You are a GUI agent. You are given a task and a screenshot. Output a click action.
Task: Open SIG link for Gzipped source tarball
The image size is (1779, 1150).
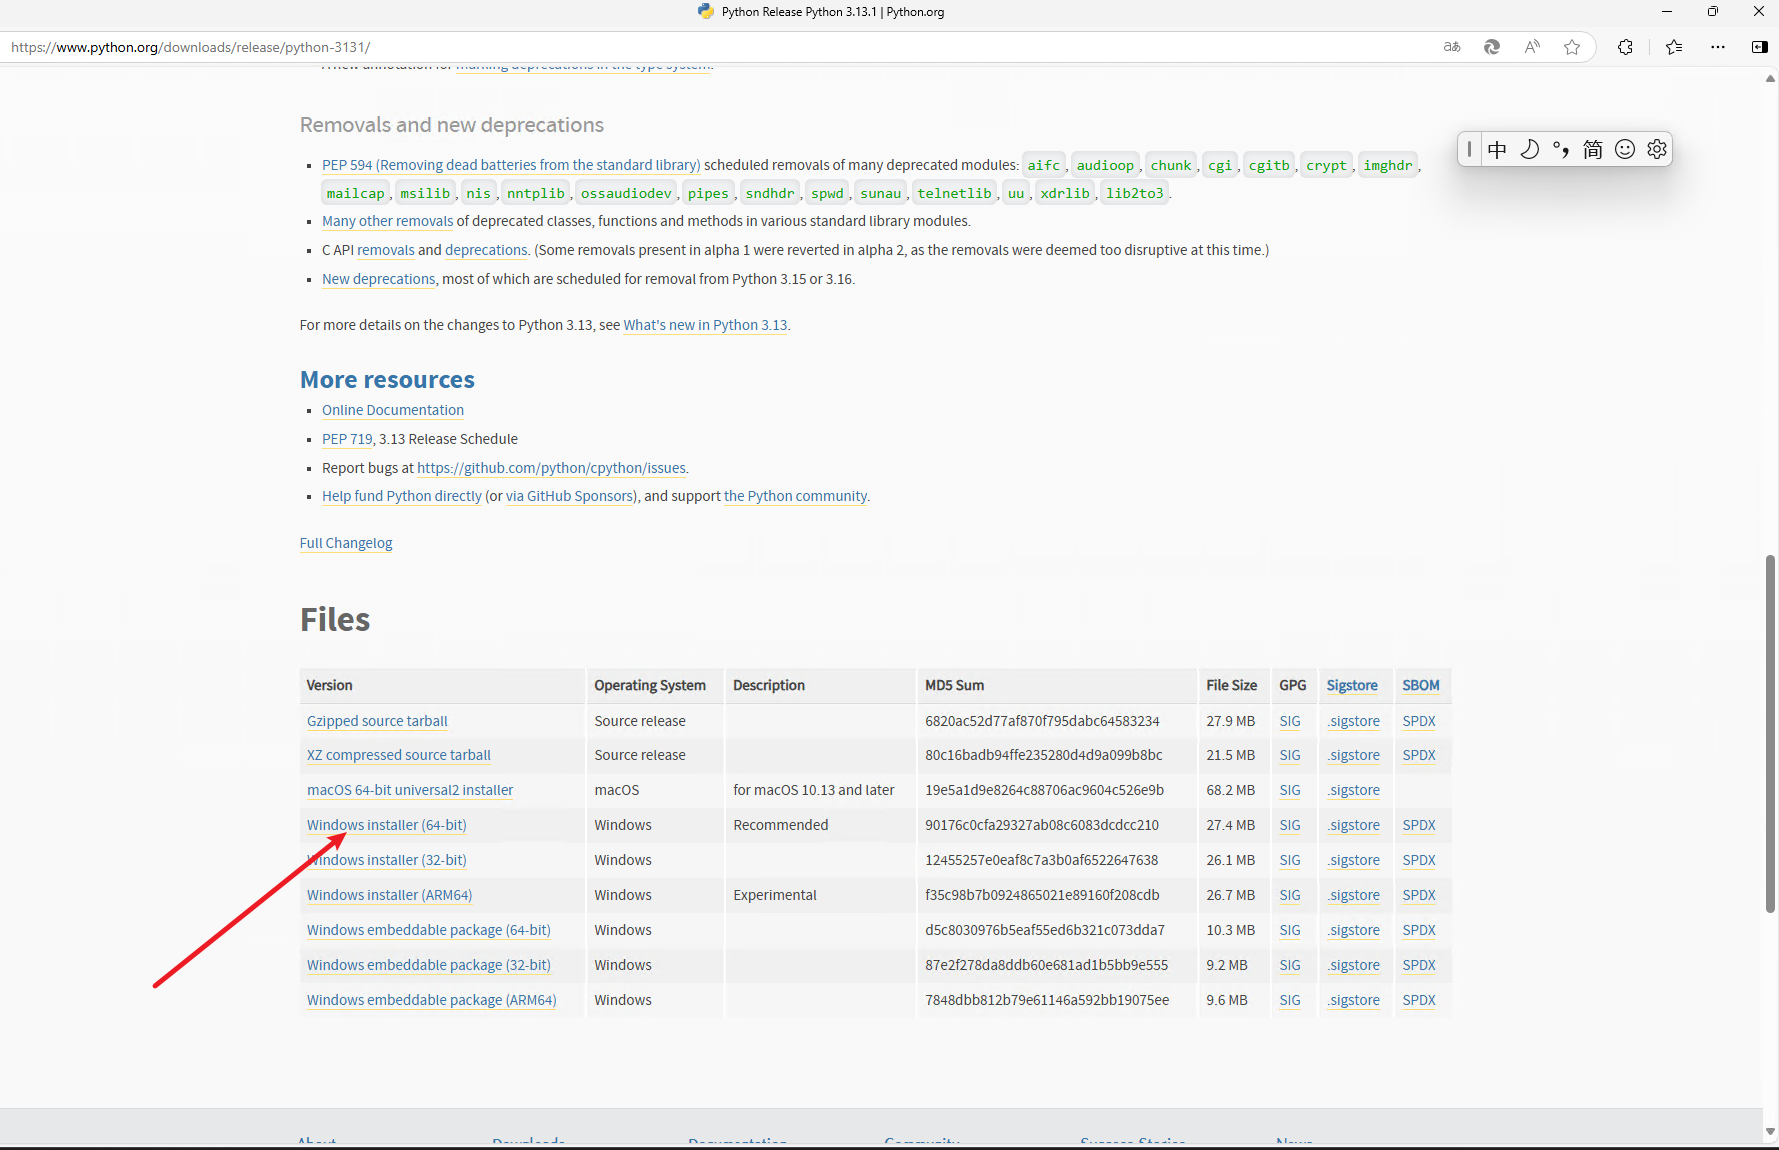[1290, 721]
